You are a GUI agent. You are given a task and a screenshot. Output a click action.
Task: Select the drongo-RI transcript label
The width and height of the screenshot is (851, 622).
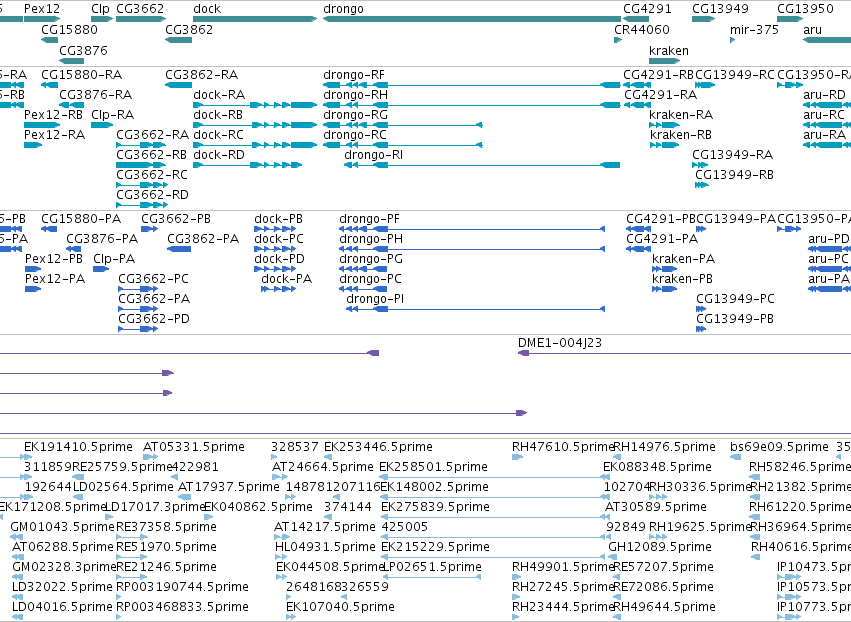[x=373, y=155]
